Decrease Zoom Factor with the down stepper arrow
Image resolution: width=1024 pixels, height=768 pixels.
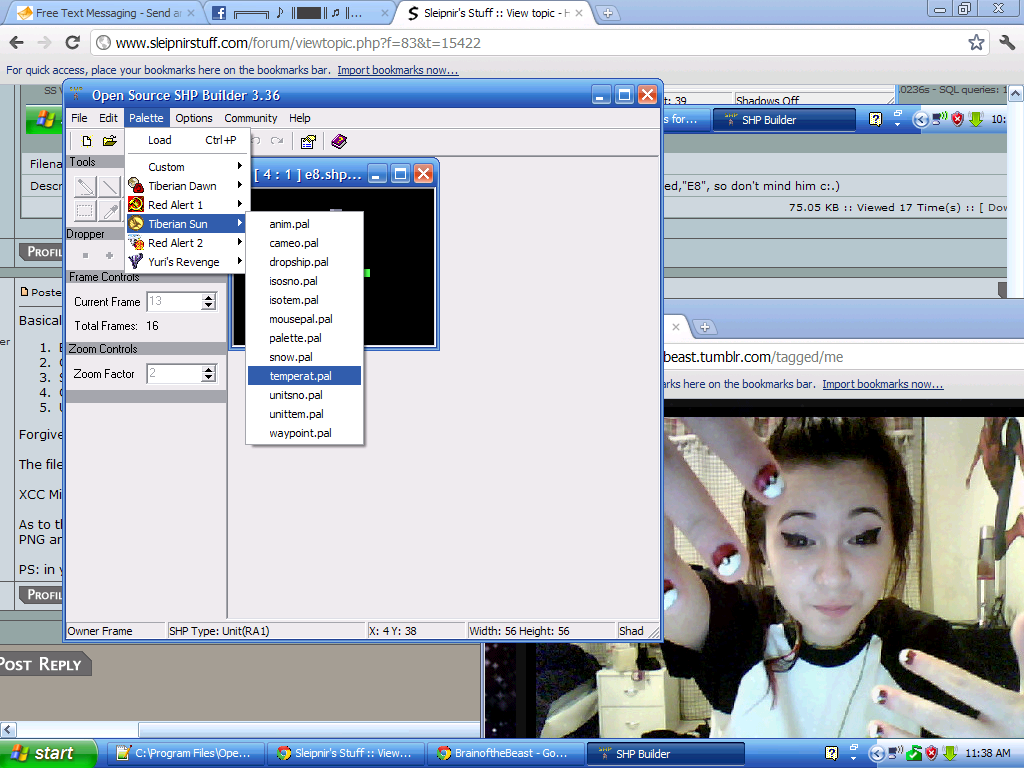pyautogui.click(x=208, y=377)
